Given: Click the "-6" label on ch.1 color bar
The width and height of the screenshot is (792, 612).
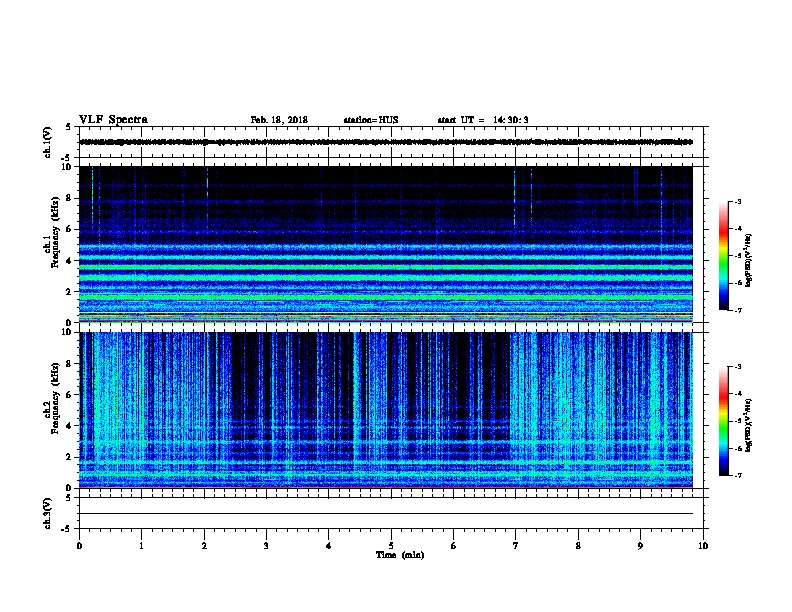Looking at the screenshot, I should point(737,283).
